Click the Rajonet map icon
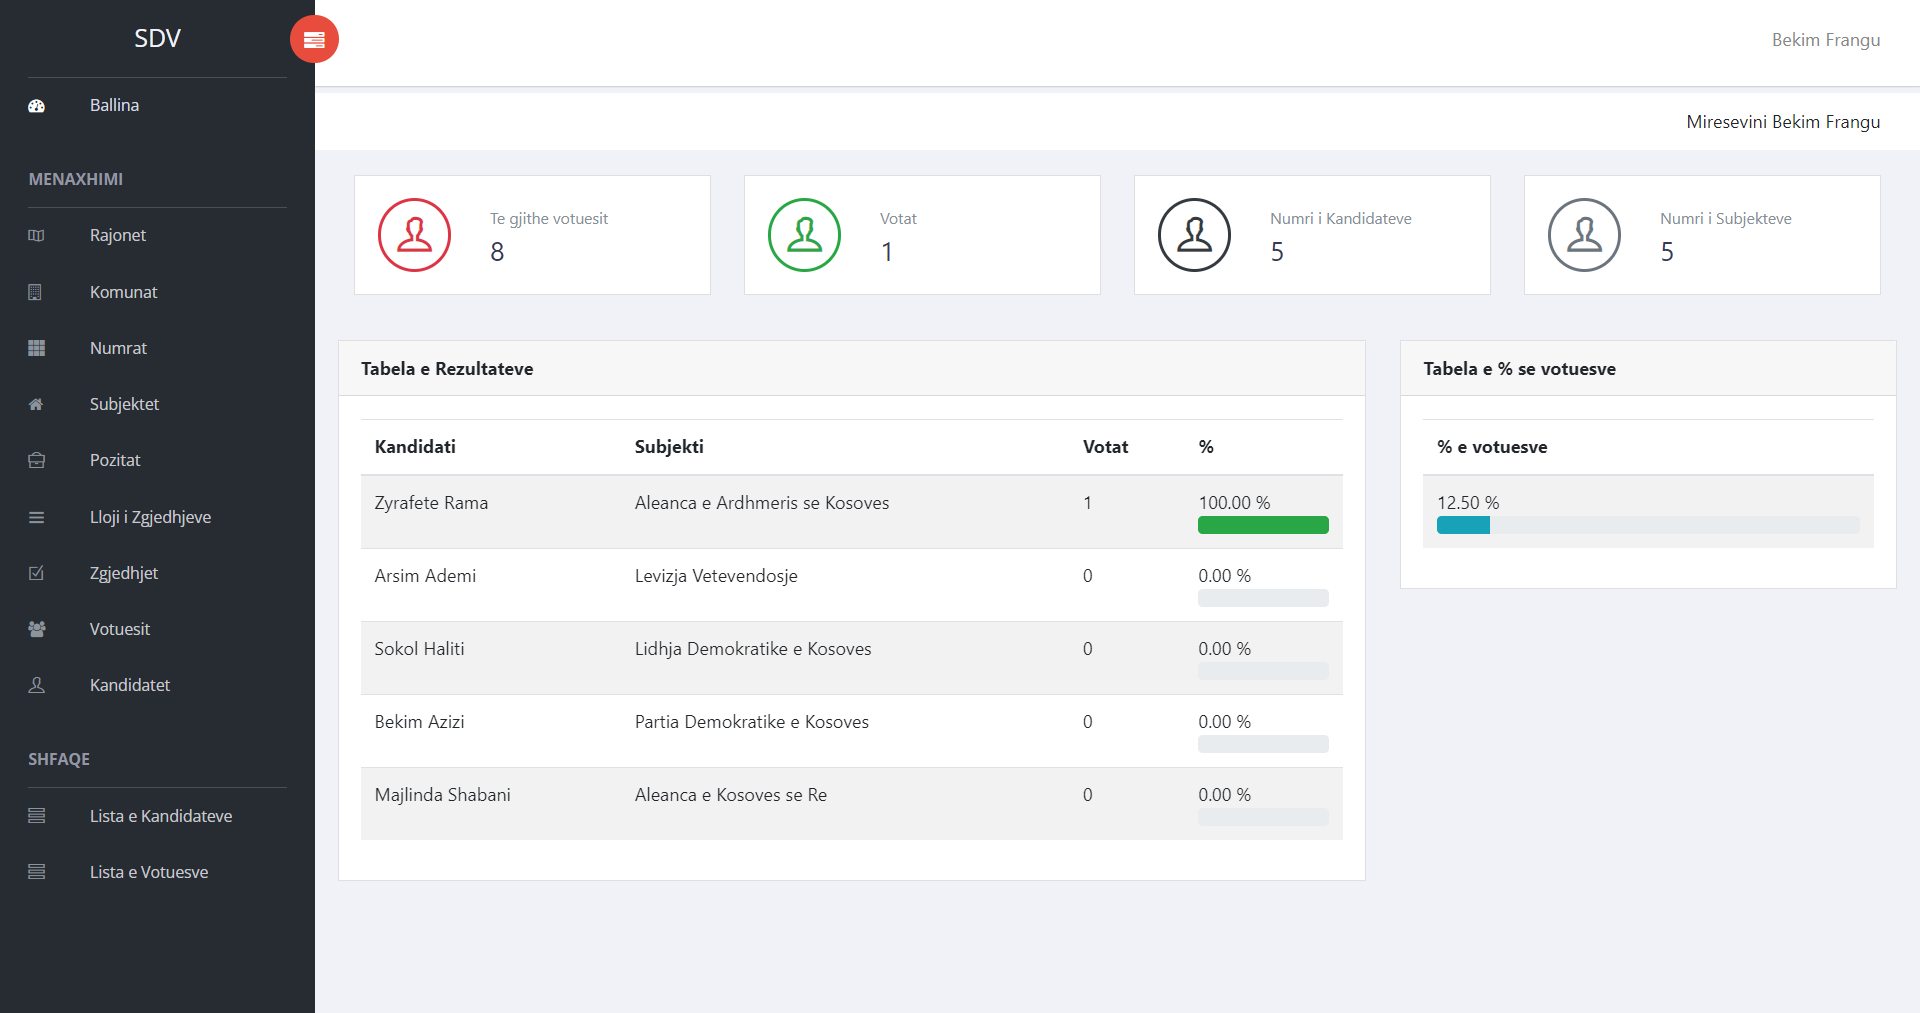The image size is (1920, 1013). 36,236
